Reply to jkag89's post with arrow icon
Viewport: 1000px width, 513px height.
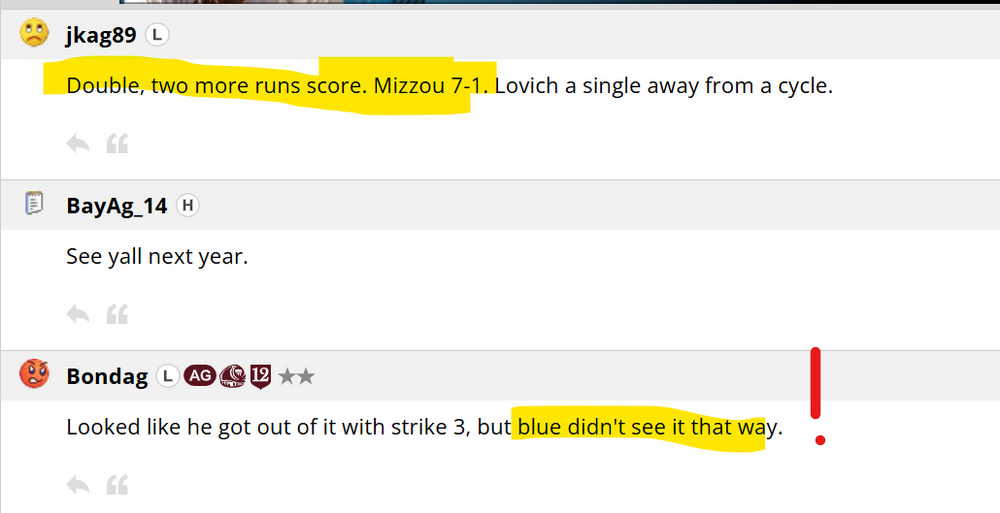[x=78, y=144]
